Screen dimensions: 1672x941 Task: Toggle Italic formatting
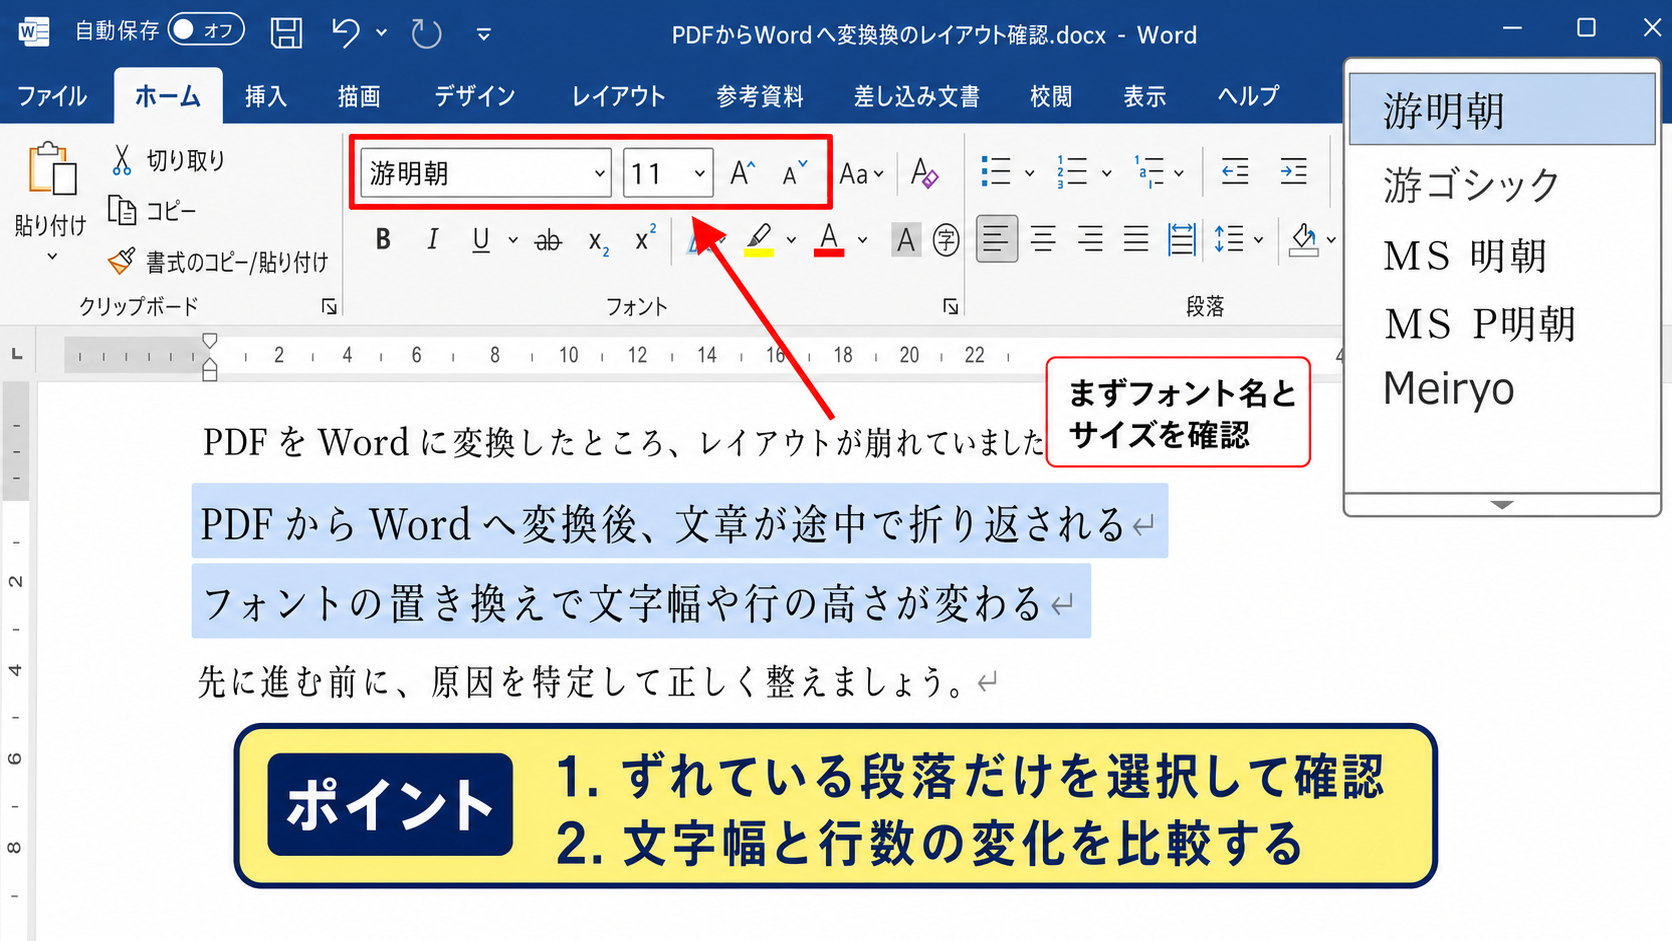click(x=432, y=239)
